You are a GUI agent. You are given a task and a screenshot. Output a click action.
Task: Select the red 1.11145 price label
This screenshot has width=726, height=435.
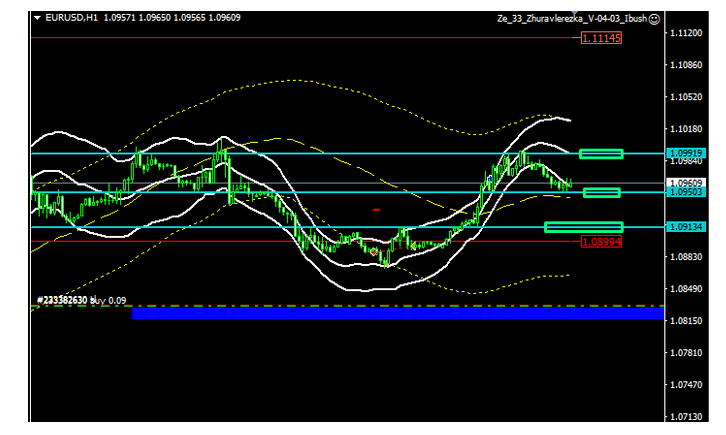[601, 37]
